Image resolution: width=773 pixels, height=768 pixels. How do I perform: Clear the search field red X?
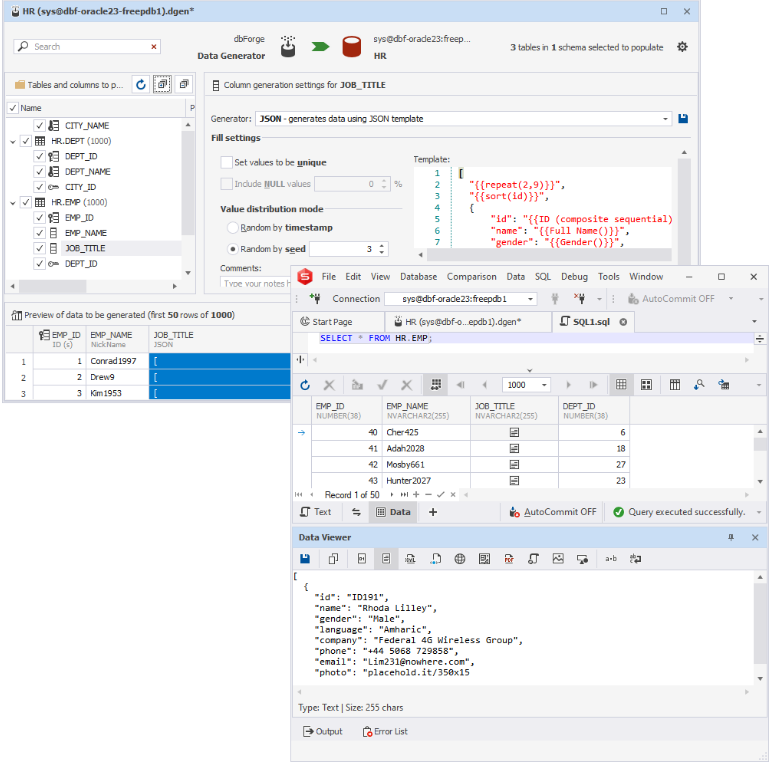(x=154, y=47)
